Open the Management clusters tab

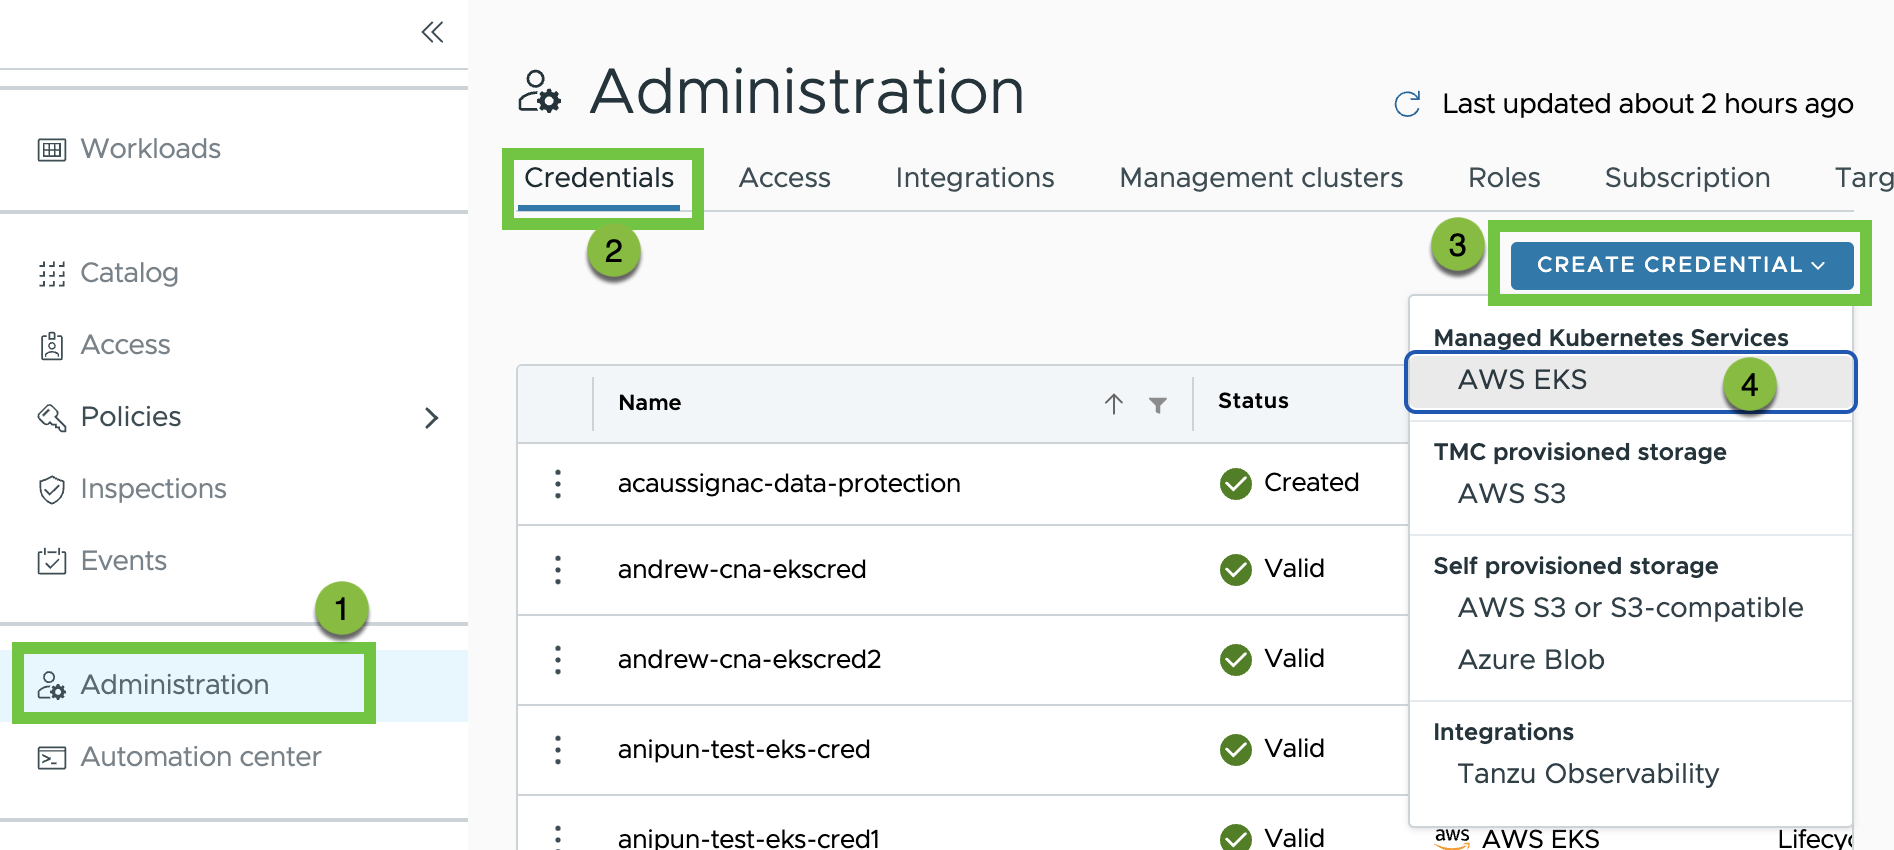[1261, 178]
